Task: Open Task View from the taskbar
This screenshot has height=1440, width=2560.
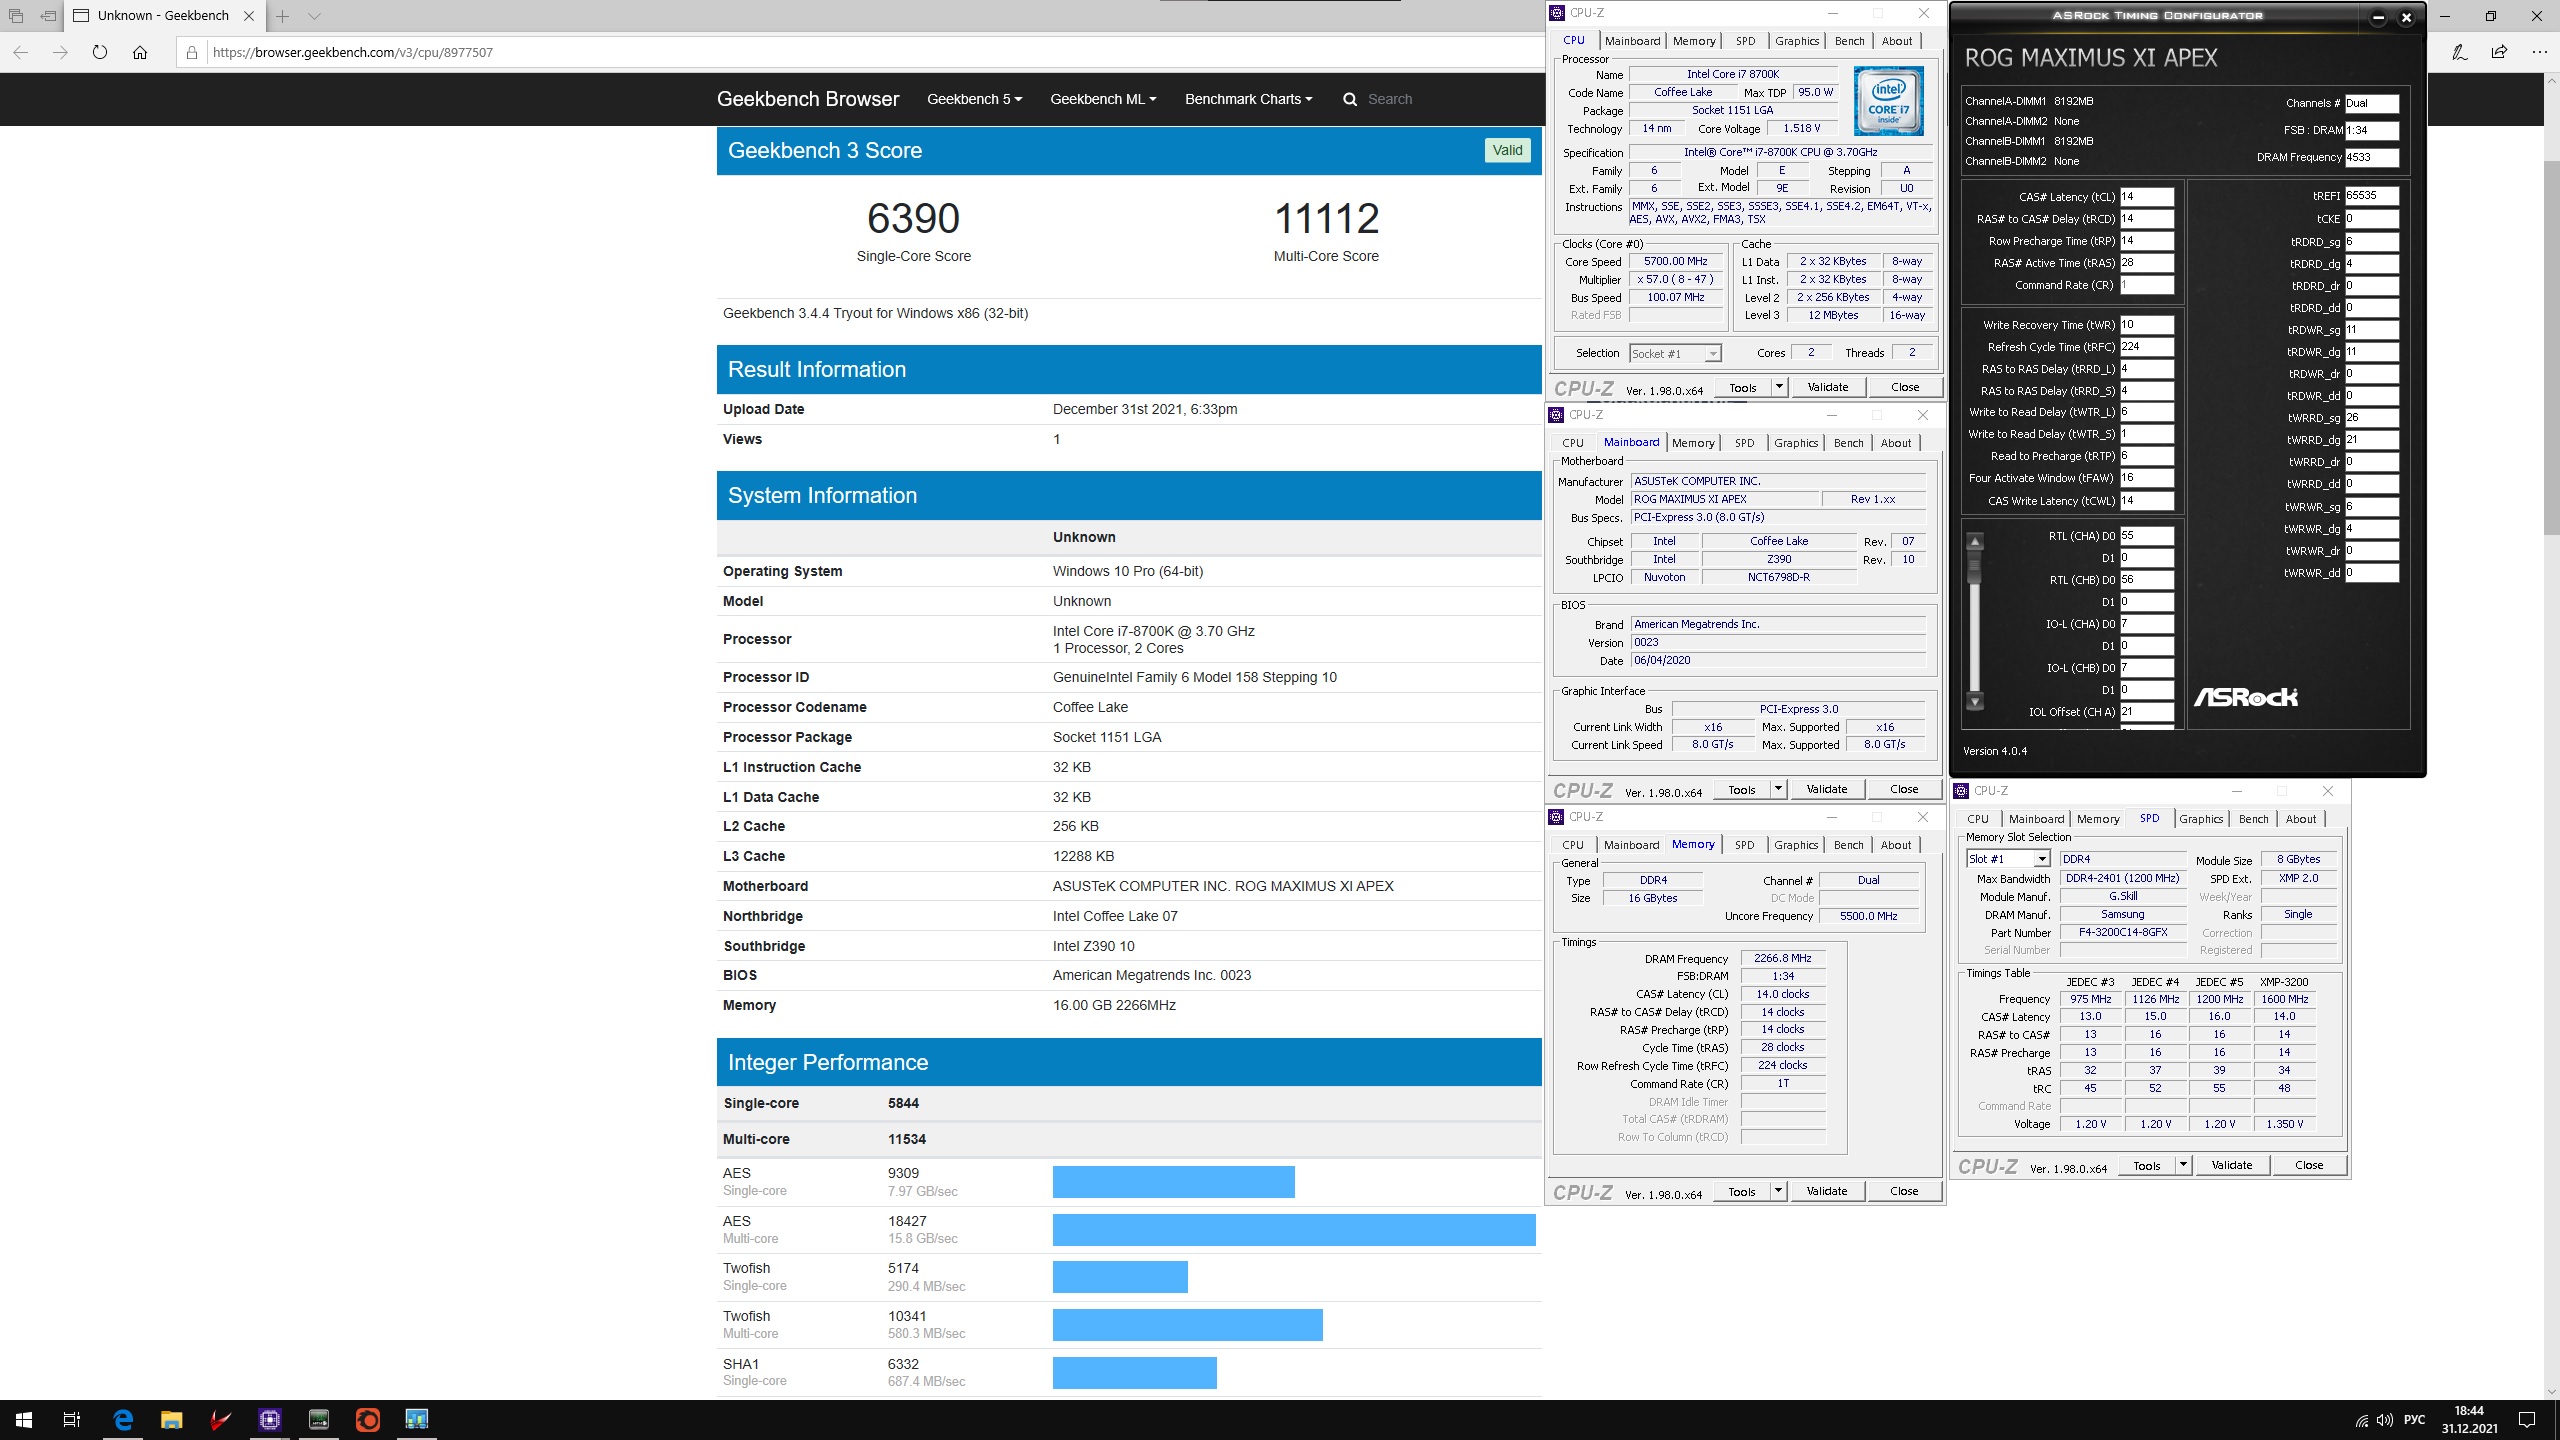Action: pos(72,1419)
